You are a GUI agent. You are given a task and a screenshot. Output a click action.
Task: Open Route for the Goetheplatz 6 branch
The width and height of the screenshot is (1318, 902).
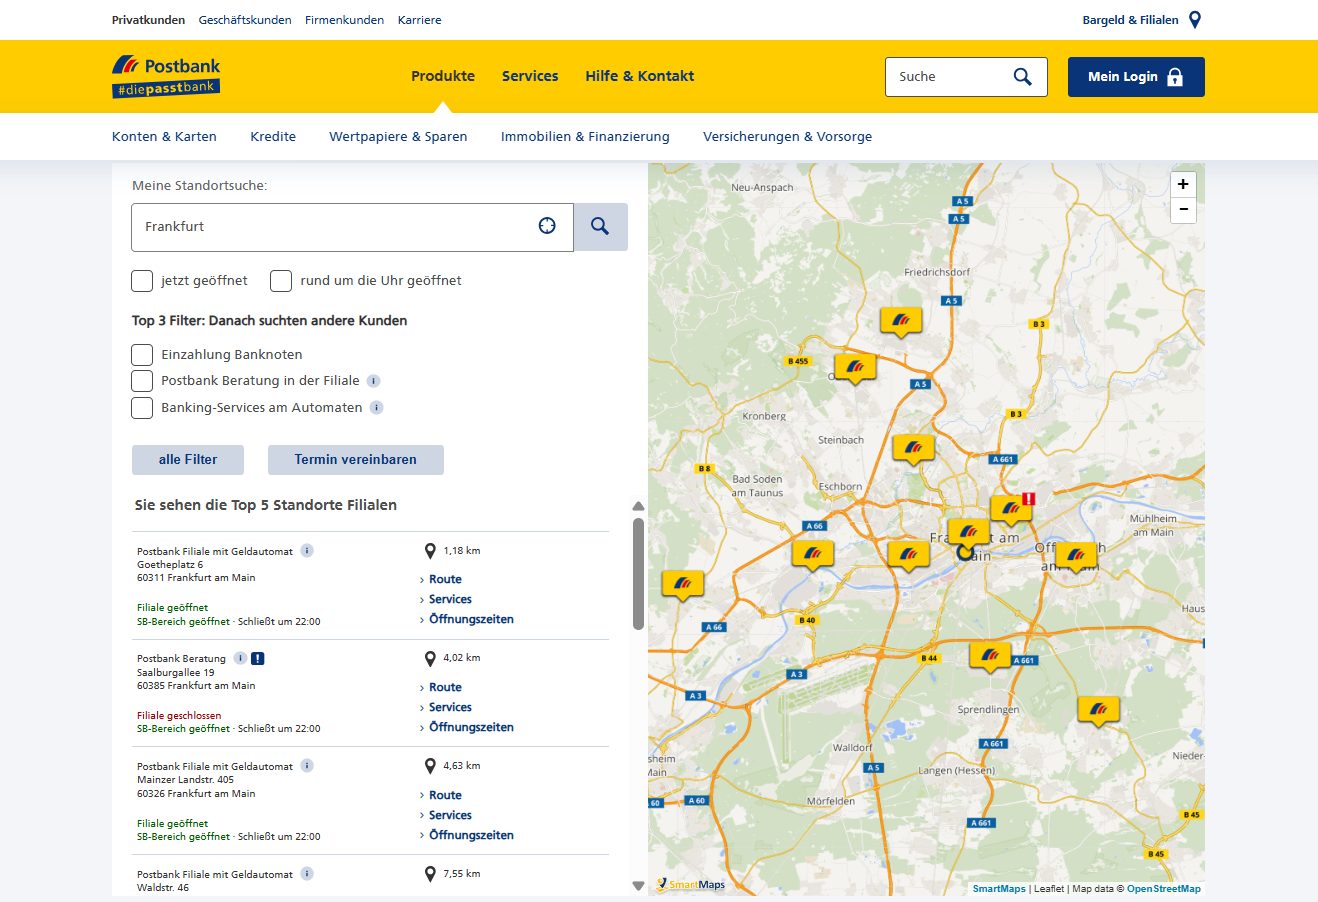(x=445, y=579)
